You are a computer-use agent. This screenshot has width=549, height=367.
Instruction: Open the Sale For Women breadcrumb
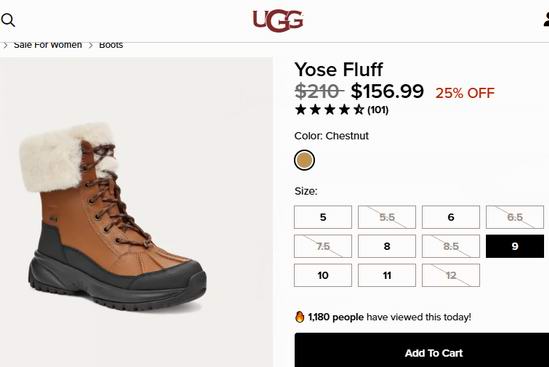tap(48, 45)
